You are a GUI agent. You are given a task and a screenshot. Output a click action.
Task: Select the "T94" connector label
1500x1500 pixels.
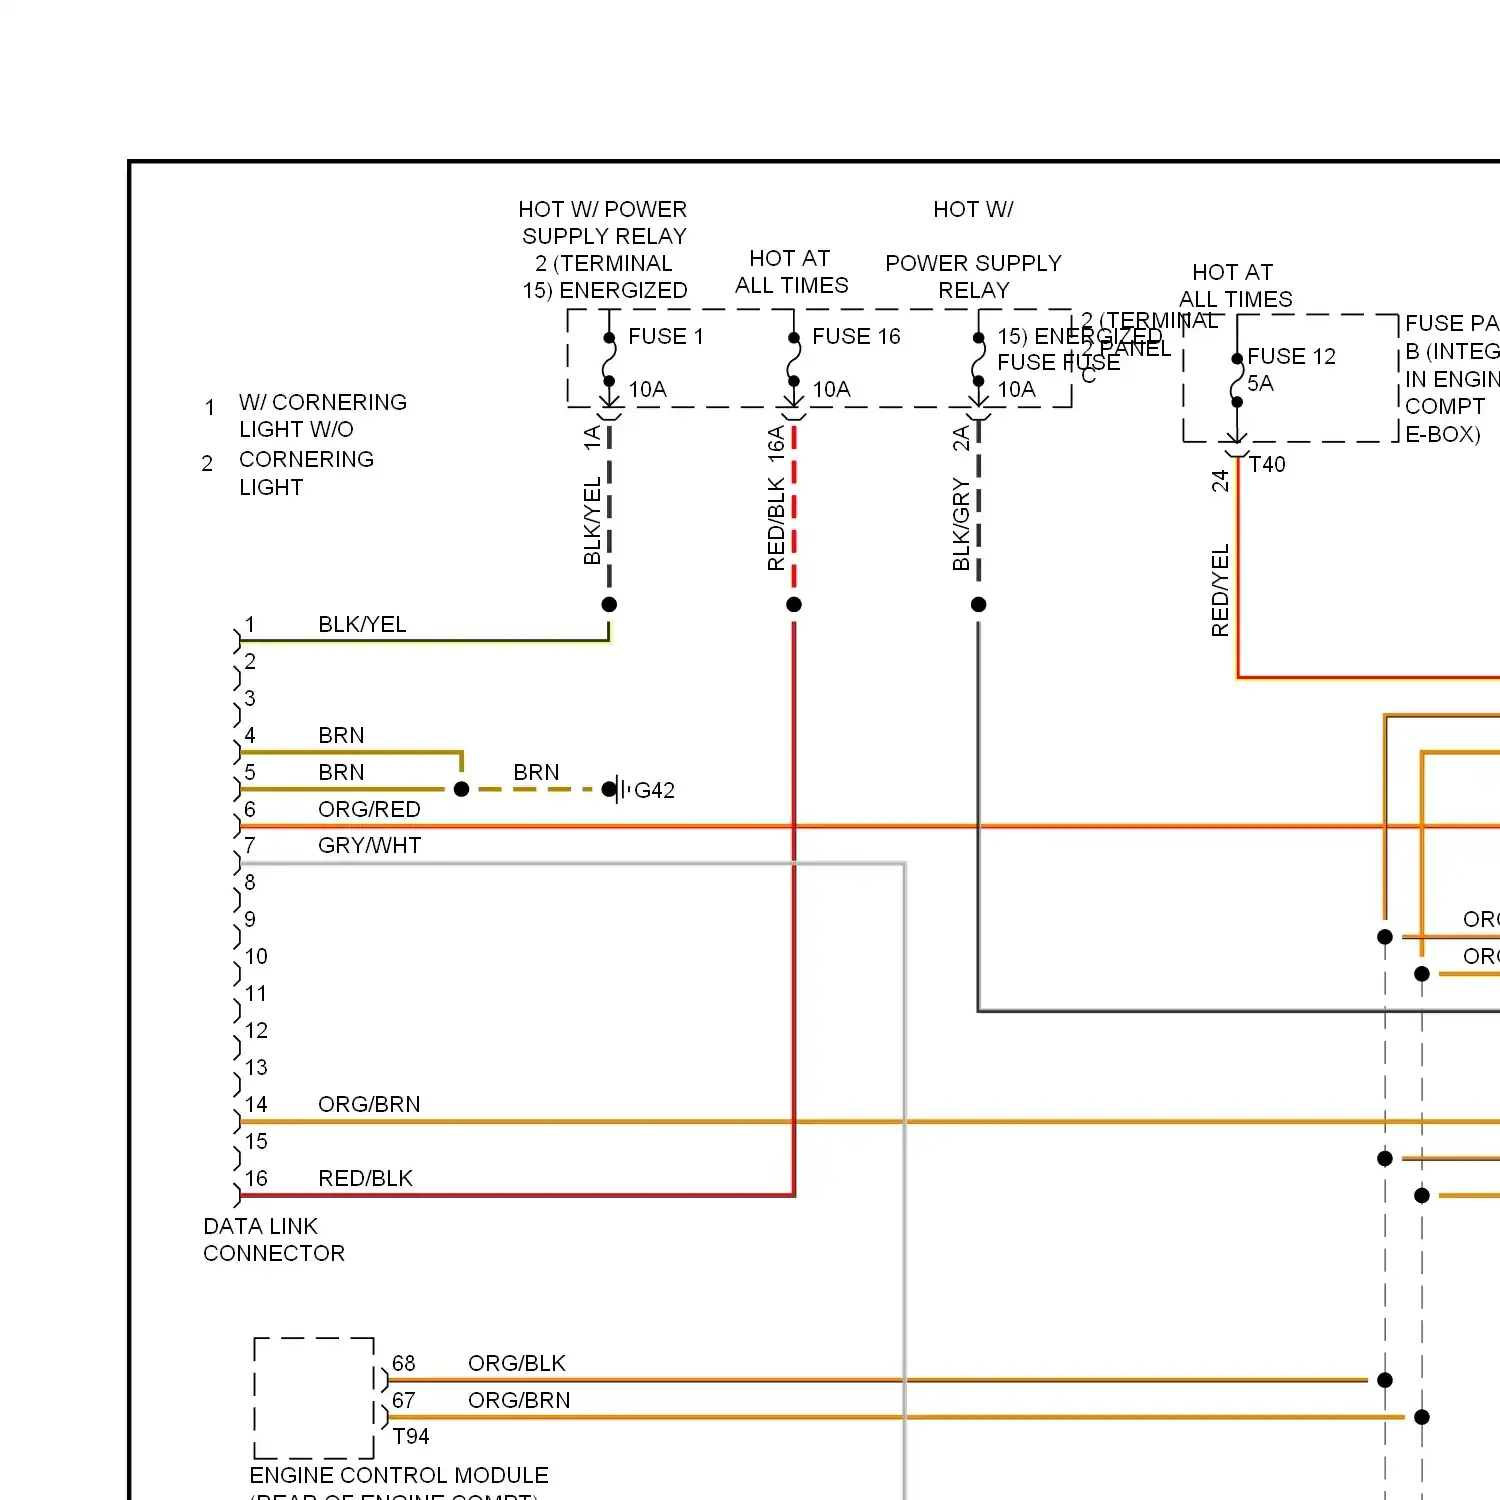pos(411,1437)
